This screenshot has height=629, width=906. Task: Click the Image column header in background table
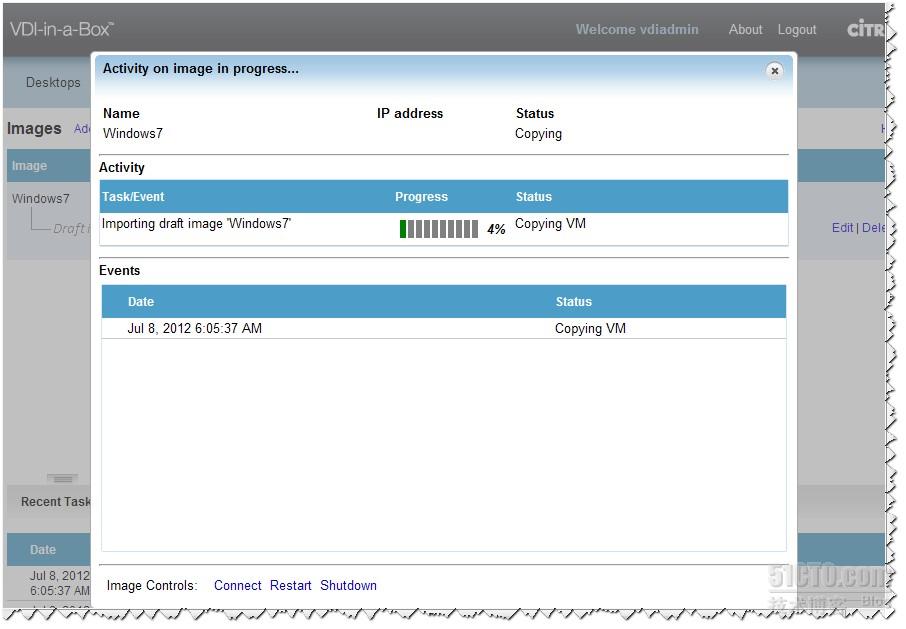pos(29,166)
